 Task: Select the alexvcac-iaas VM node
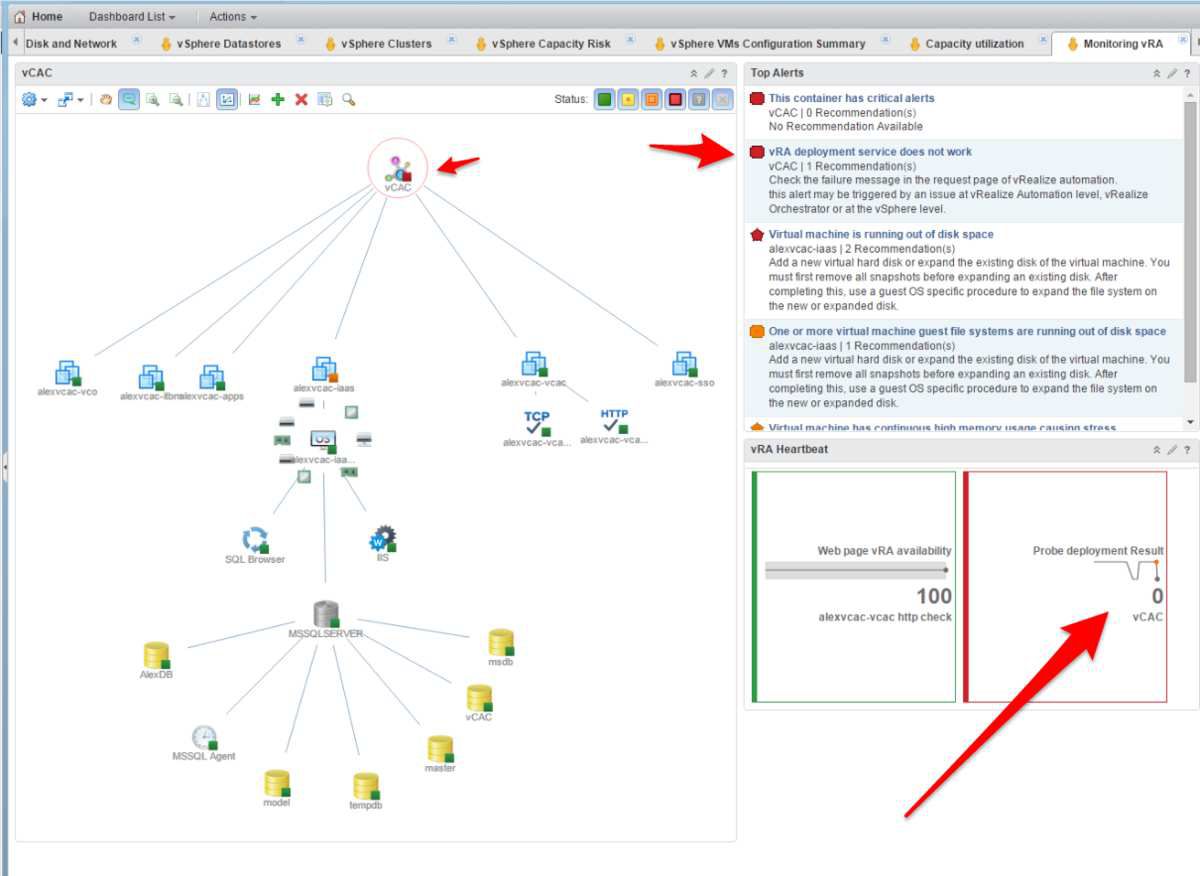click(x=324, y=375)
